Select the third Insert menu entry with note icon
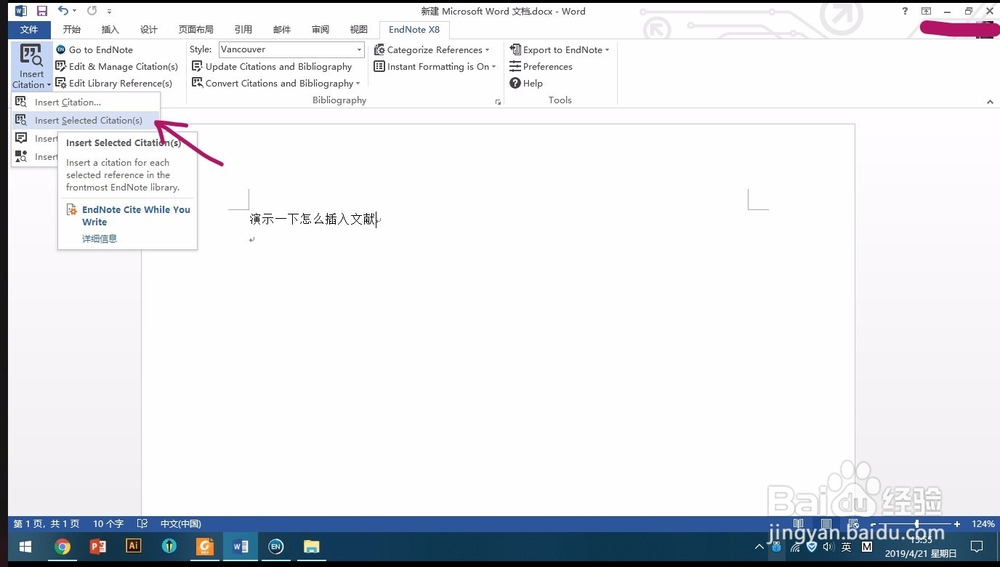Viewport: 1000px width, 567px height. [x=35, y=138]
